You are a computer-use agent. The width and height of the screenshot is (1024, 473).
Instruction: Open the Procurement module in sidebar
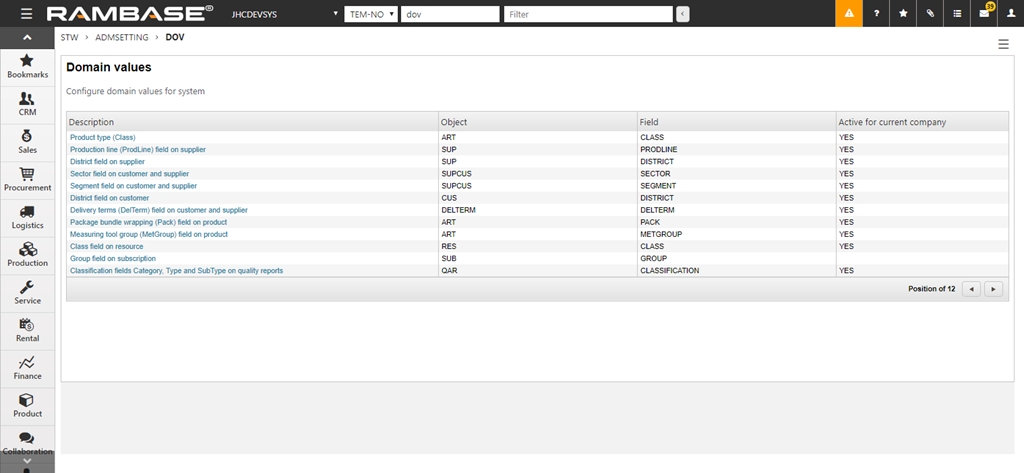pos(27,178)
